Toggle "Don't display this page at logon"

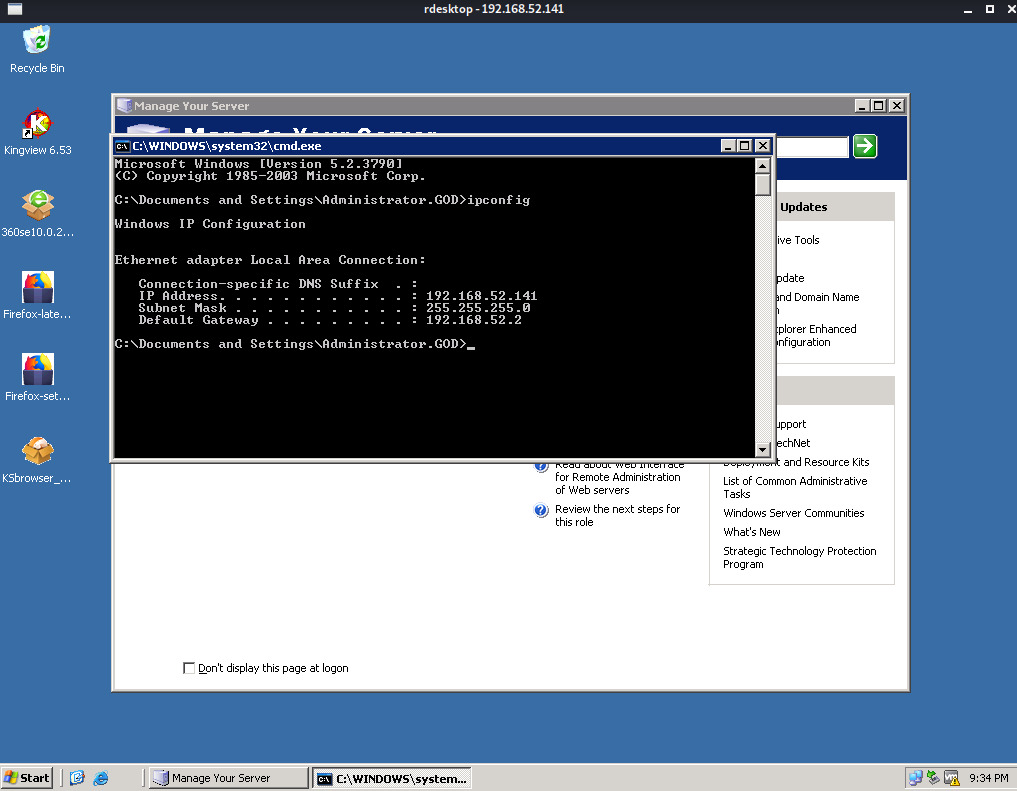(189, 668)
